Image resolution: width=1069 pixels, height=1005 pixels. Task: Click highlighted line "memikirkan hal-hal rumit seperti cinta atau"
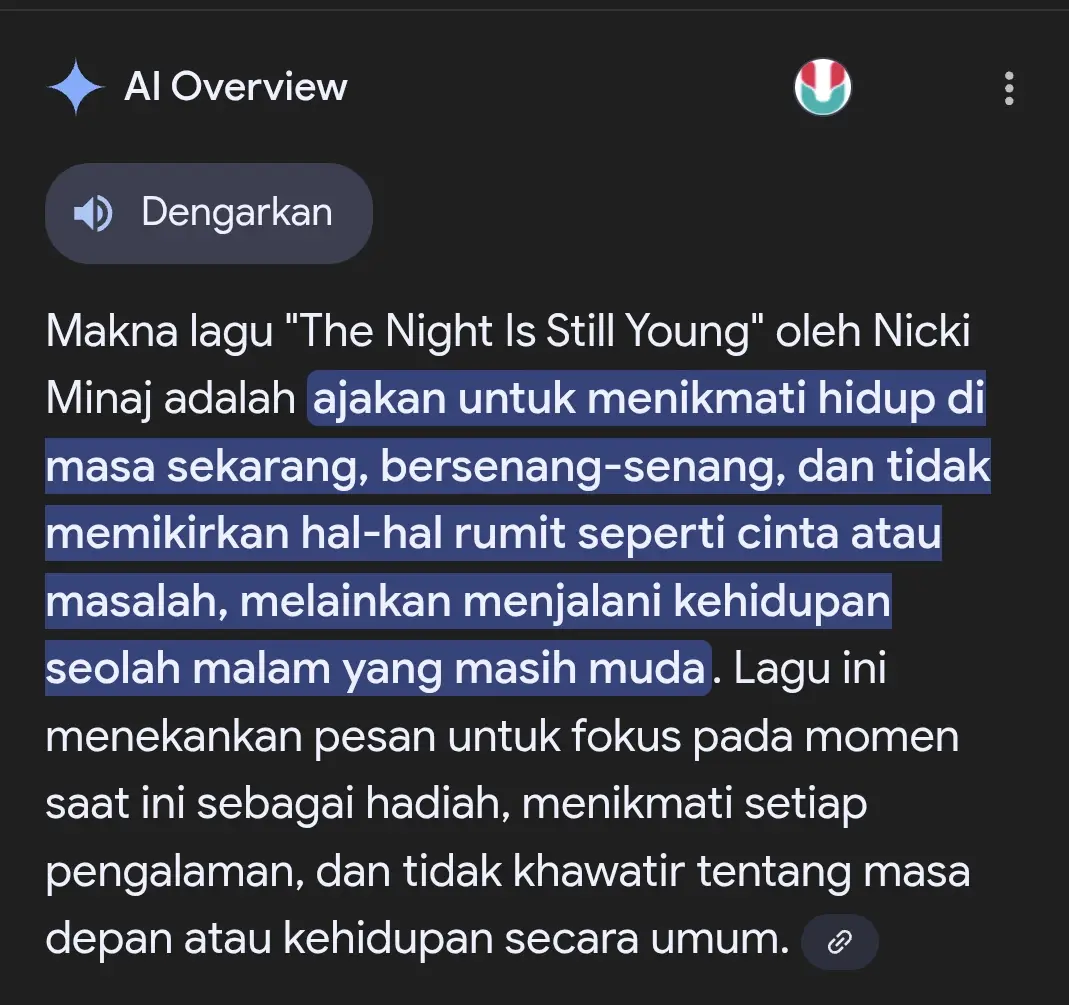tap(493, 533)
